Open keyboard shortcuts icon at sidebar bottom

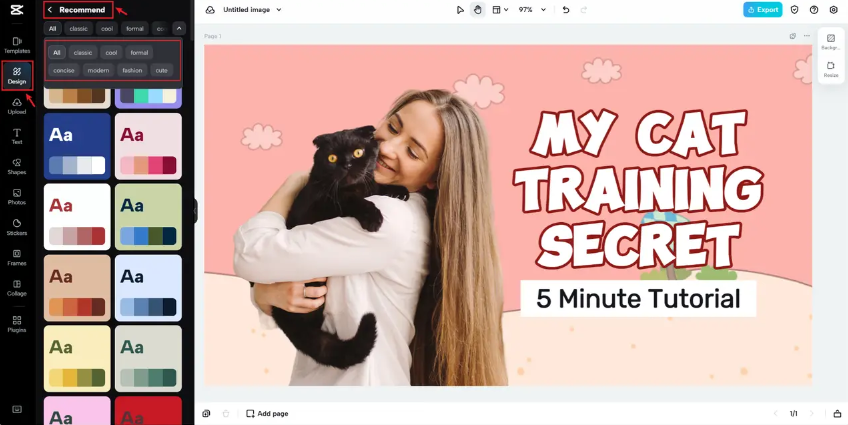tap(17, 409)
